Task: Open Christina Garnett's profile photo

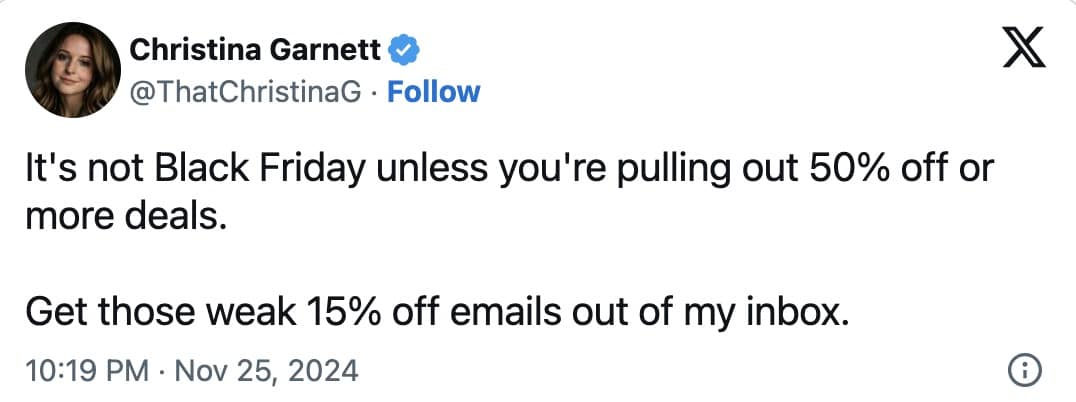Action: [69, 70]
